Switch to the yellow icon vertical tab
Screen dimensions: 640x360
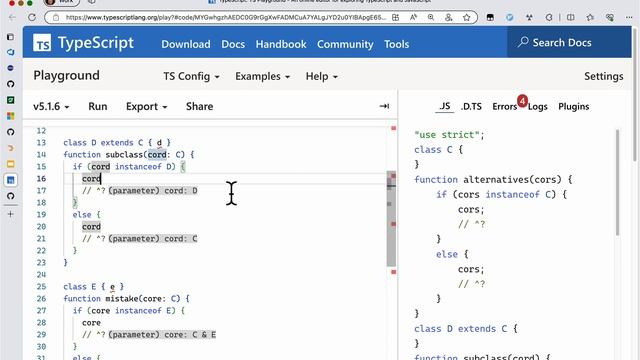click(11, 164)
